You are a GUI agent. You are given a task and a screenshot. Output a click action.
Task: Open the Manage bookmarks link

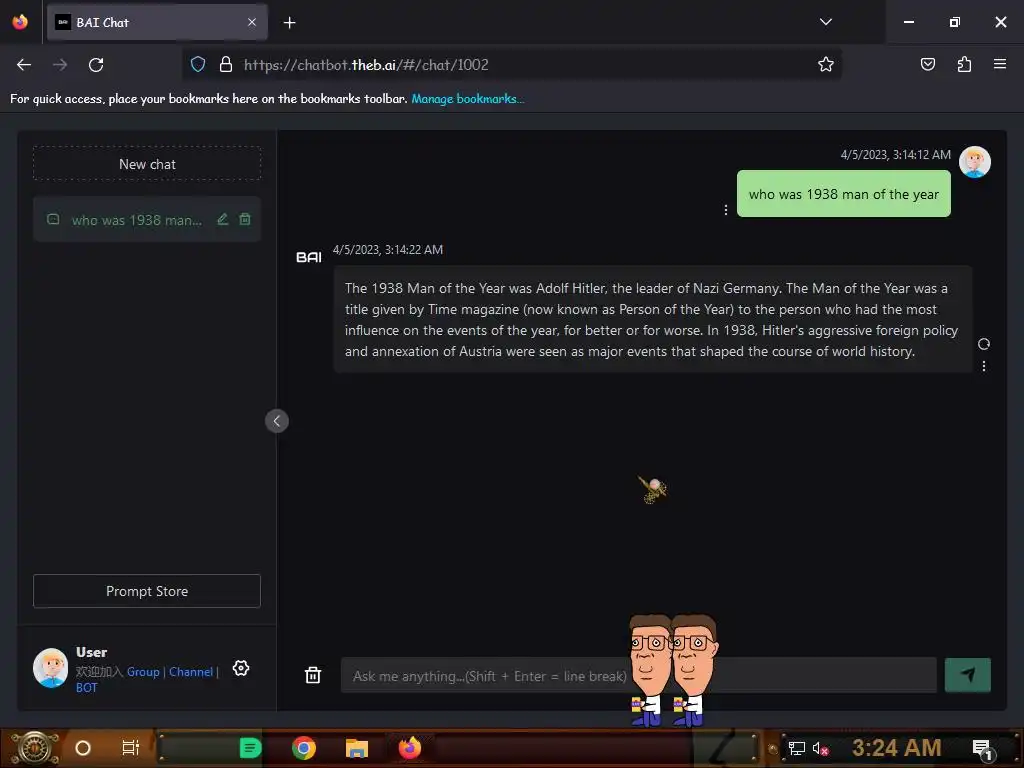468,99
